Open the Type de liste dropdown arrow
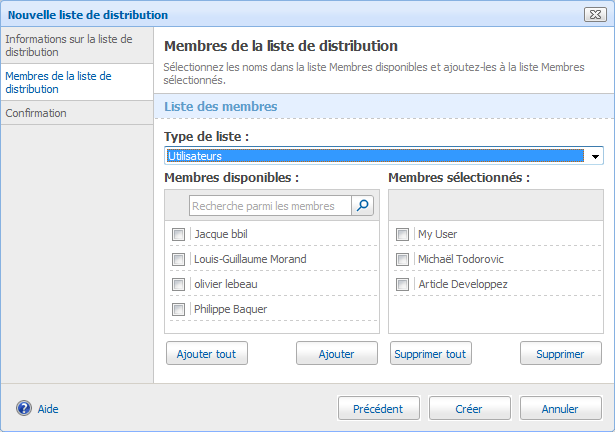Viewport: 615px width, 432px height. tap(596, 157)
